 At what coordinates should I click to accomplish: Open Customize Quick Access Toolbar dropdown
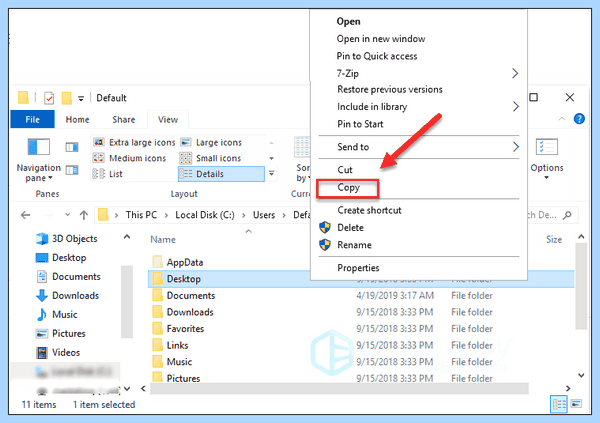click(81, 98)
